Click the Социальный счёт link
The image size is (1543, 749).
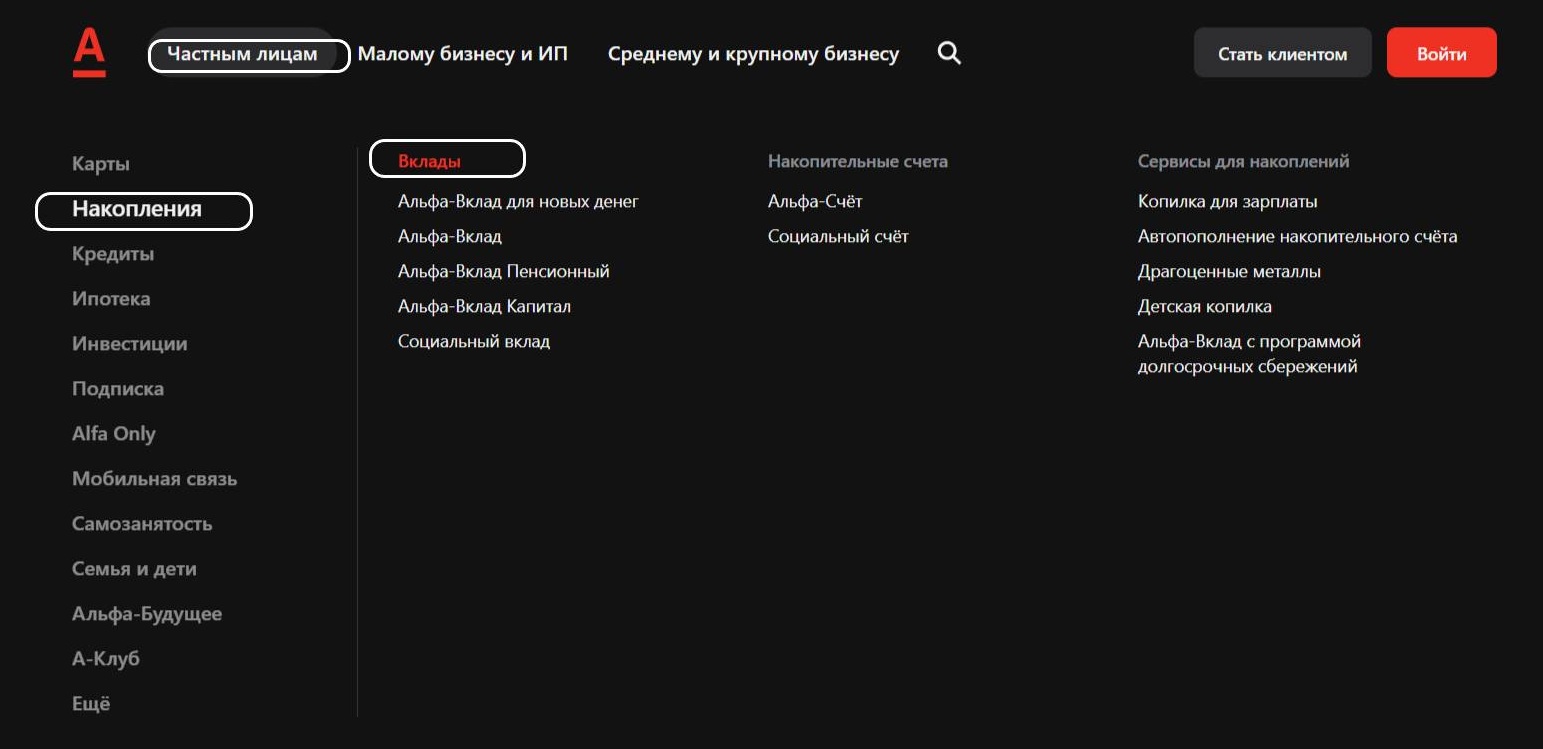point(838,236)
